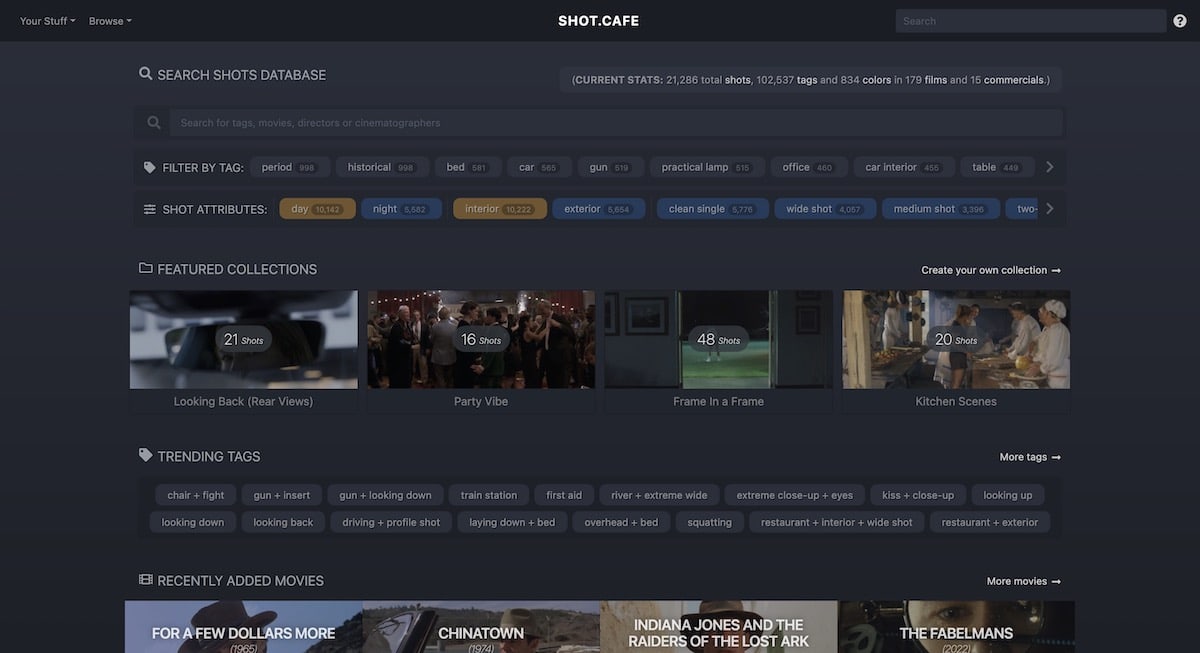Reveal more shot attributes via right chevron
This screenshot has width=1200, height=653.
pyautogui.click(x=1050, y=207)
